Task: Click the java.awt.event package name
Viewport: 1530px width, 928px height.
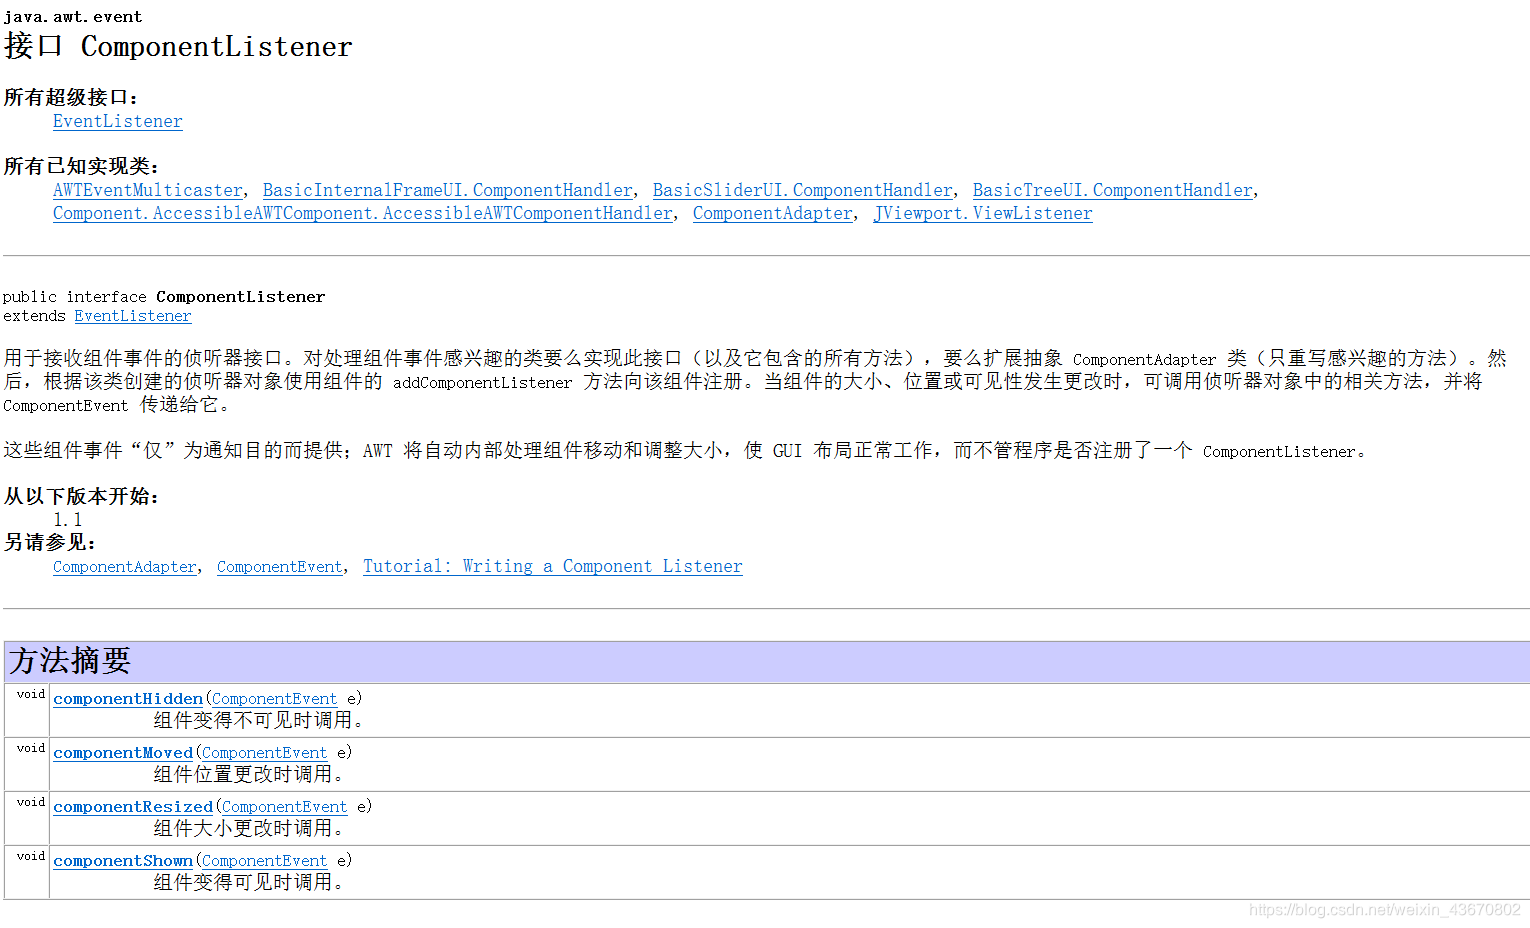Action: 73,16
